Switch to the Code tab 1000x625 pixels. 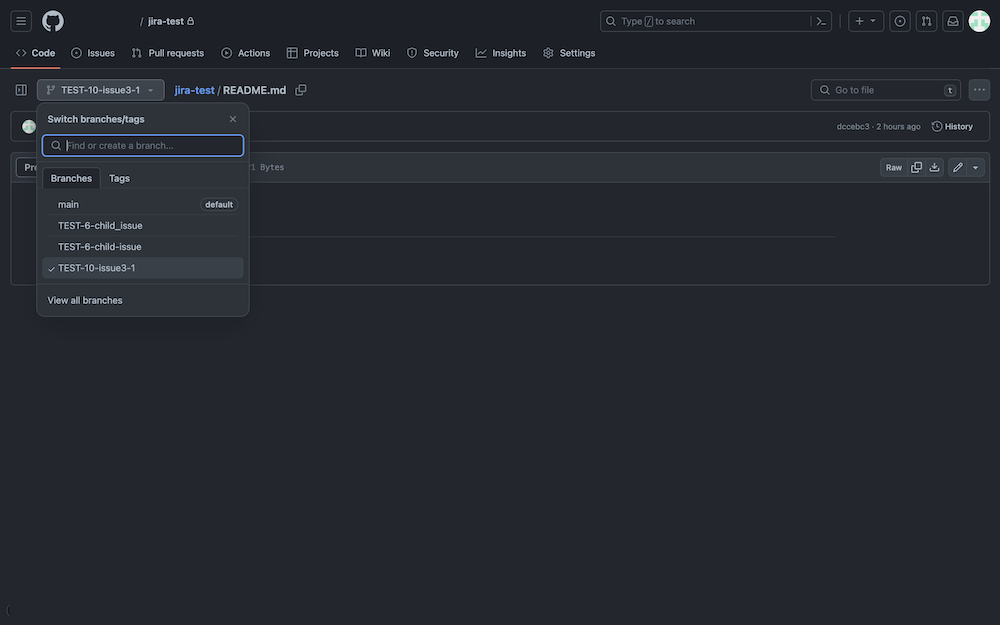[x=36, y=53]
